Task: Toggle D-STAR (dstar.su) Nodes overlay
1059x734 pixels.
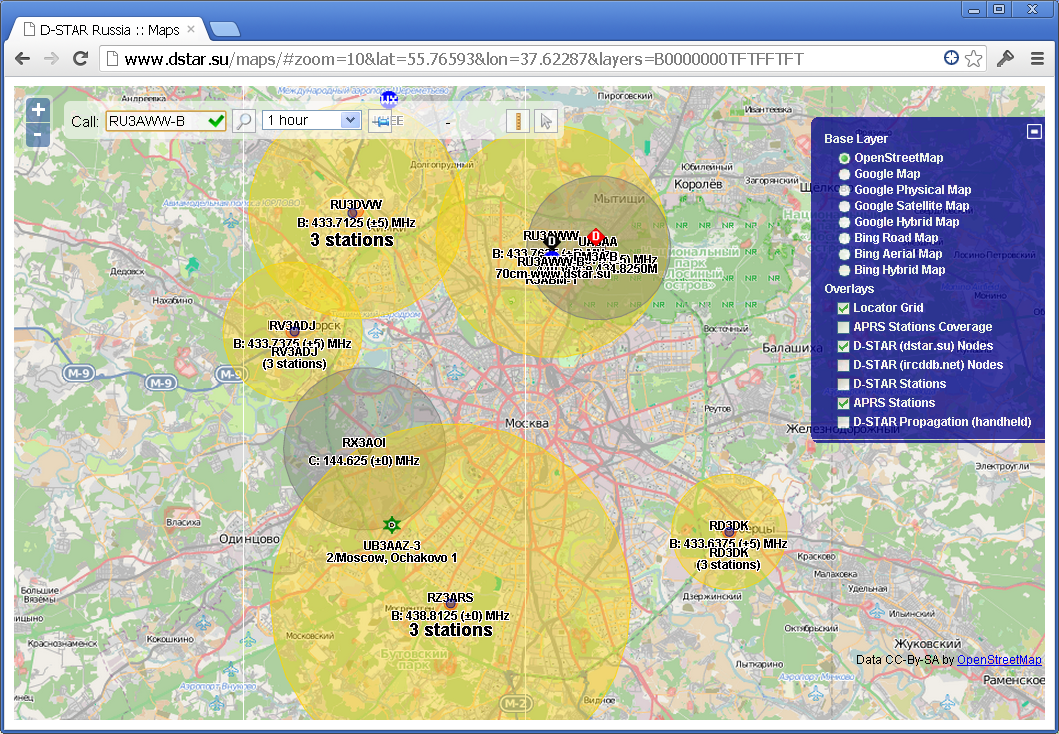Action: pyautogui.click(x=843, y=346)
